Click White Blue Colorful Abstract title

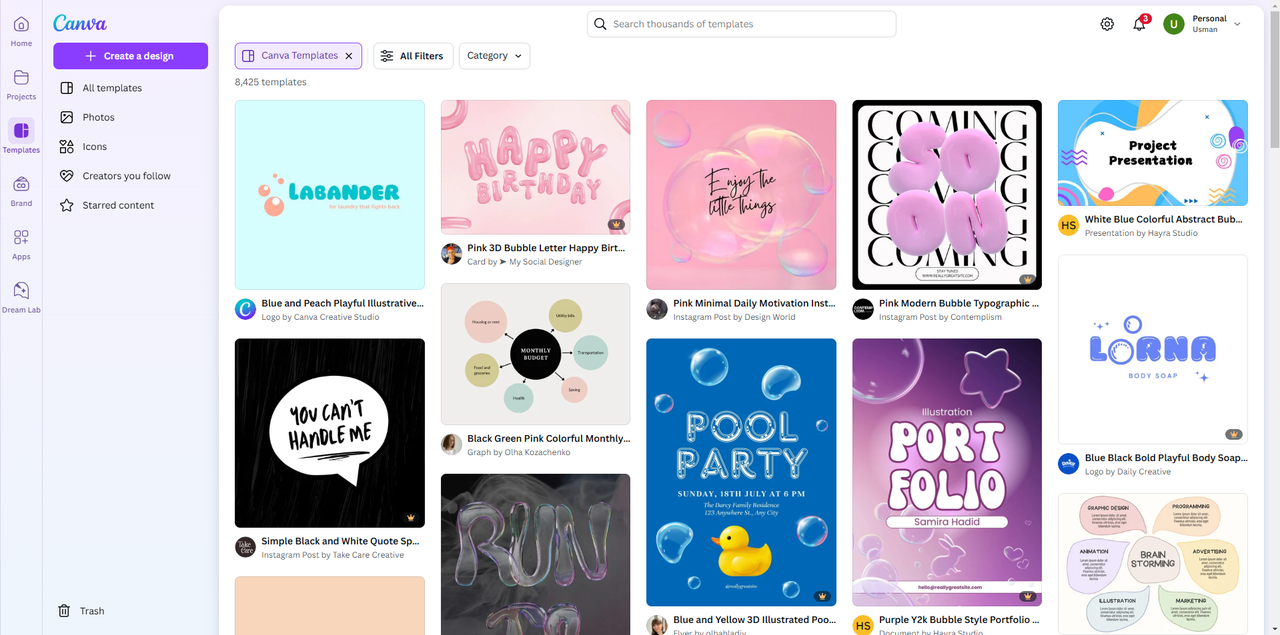pos(1164,219)
